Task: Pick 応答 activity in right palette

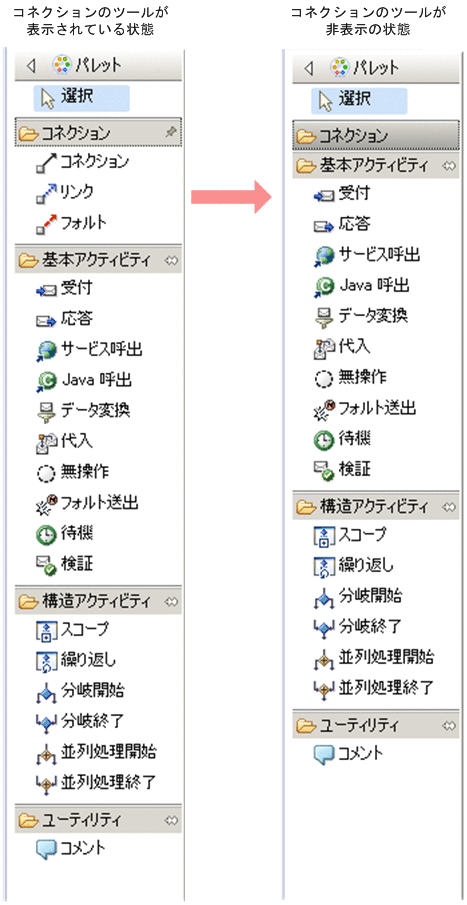Action: [341, 225]
